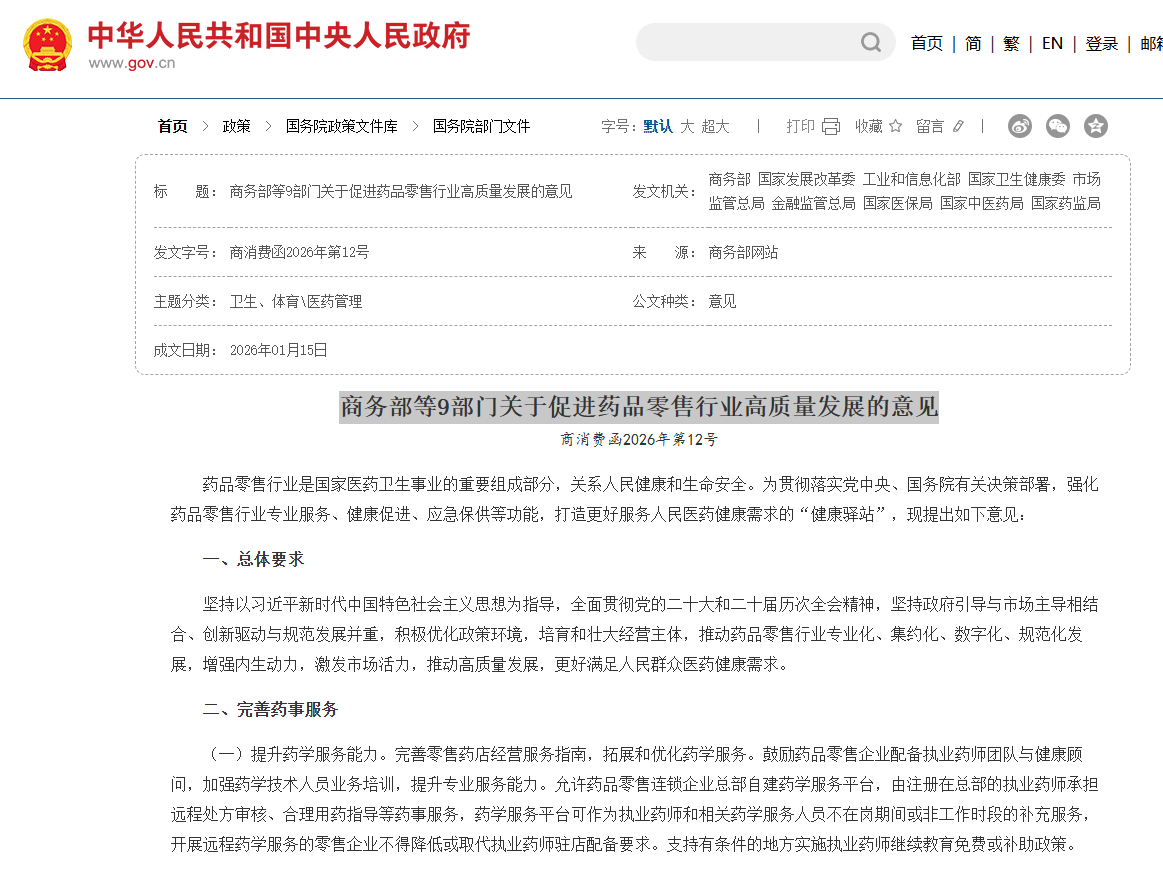This screenshot has width=1163, height=873.
Task: Switch to Simplified Chinese (简)
Action: coord(973,43)
